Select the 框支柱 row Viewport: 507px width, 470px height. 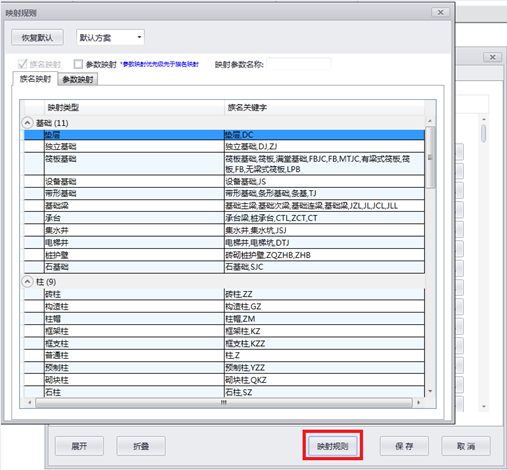point(224,343)
